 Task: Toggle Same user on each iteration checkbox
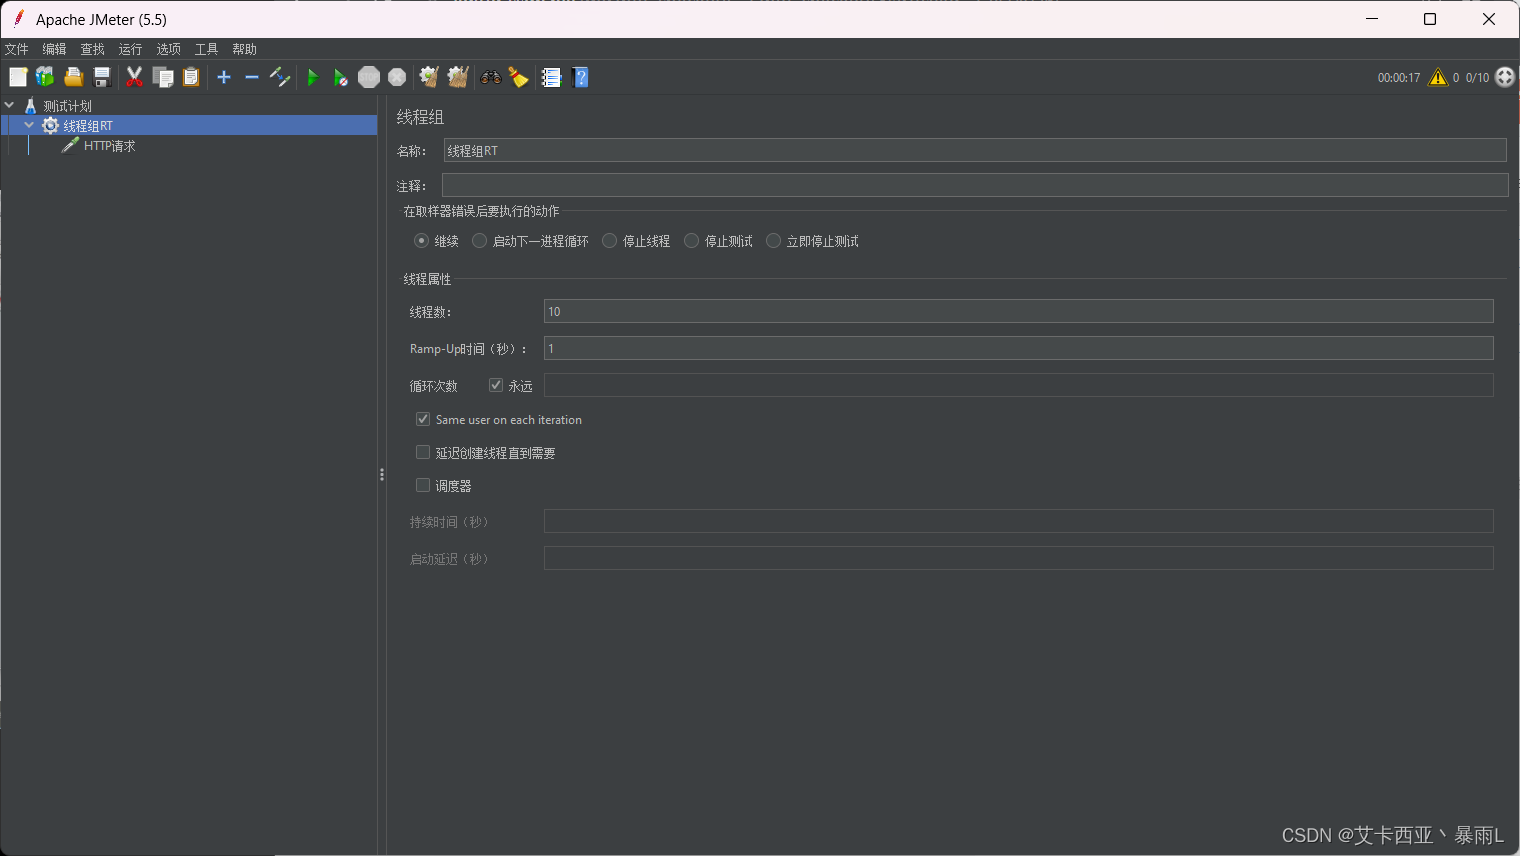pyautogui.click(x=423, y=419)
